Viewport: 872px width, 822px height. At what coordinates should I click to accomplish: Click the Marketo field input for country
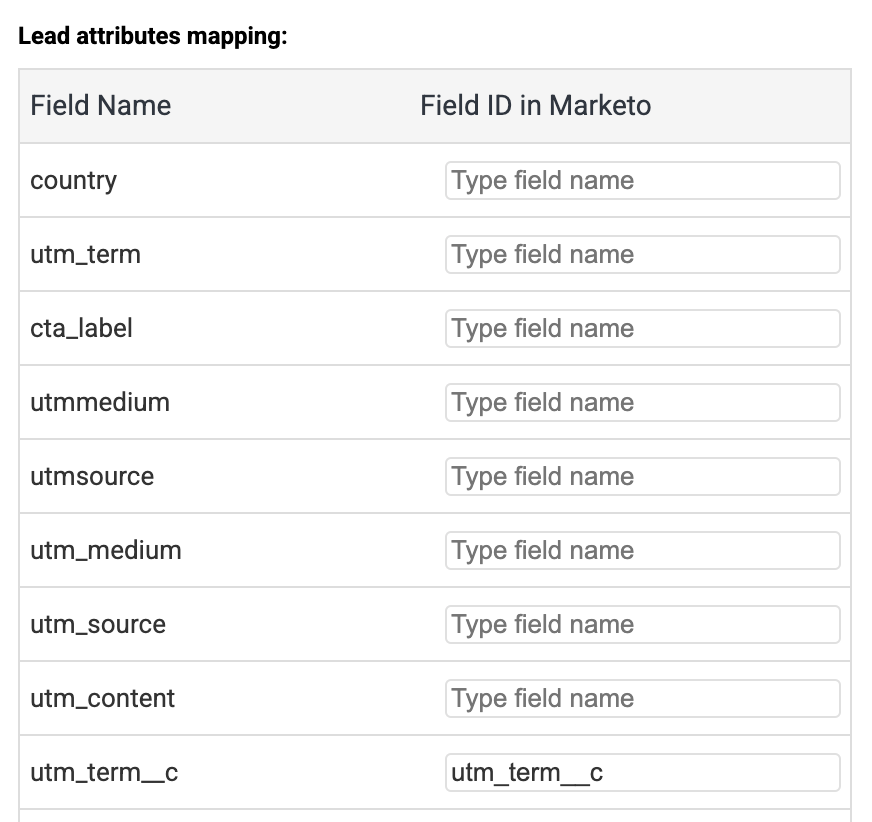click(642, 181)
